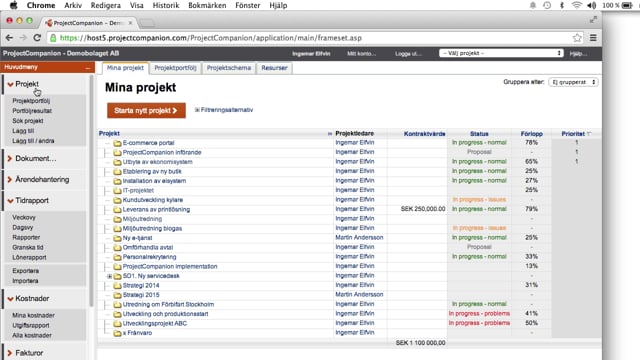Click folder icon of Strategi 2014
Image resolution: width=640 pixels, height=360 pixels.
click(118, 285)
